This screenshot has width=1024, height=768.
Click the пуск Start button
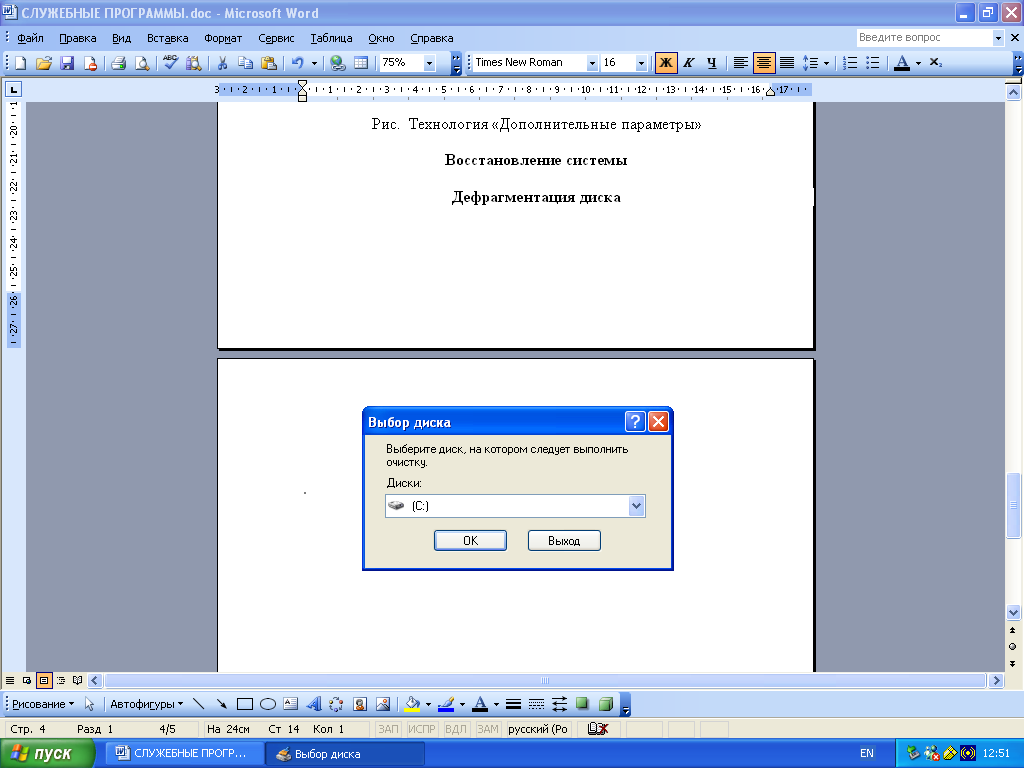[47, 754]
